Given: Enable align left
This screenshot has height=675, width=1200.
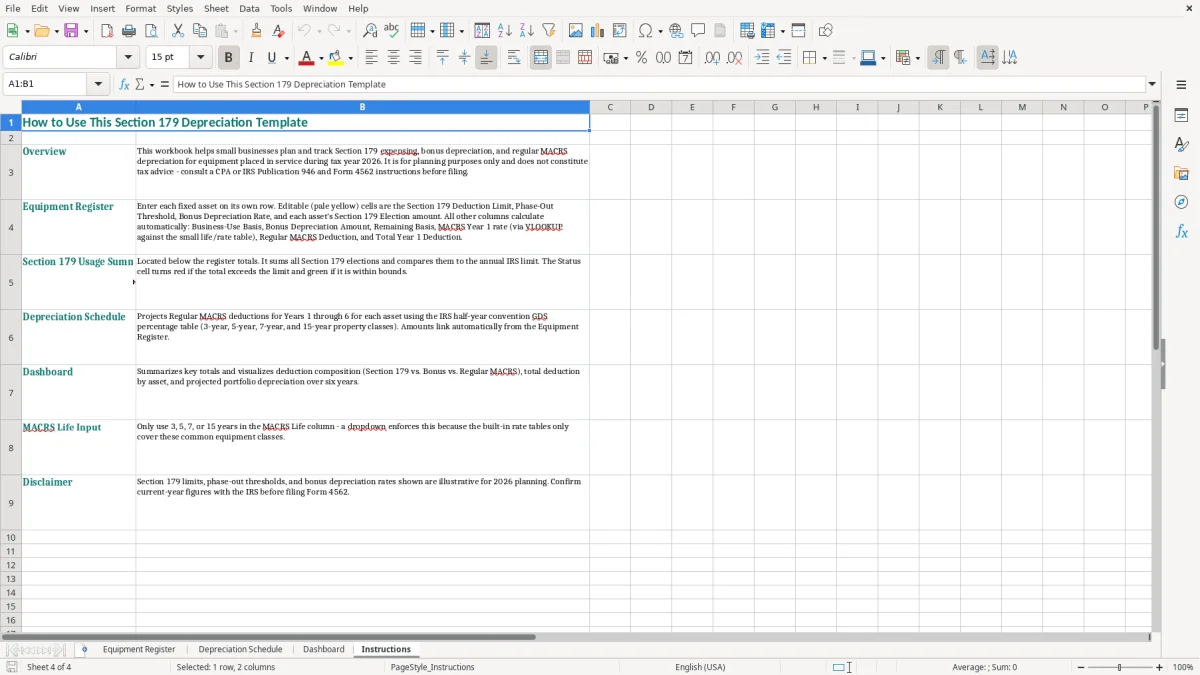Looking at the screenshot, I should [x=371, y=58].
